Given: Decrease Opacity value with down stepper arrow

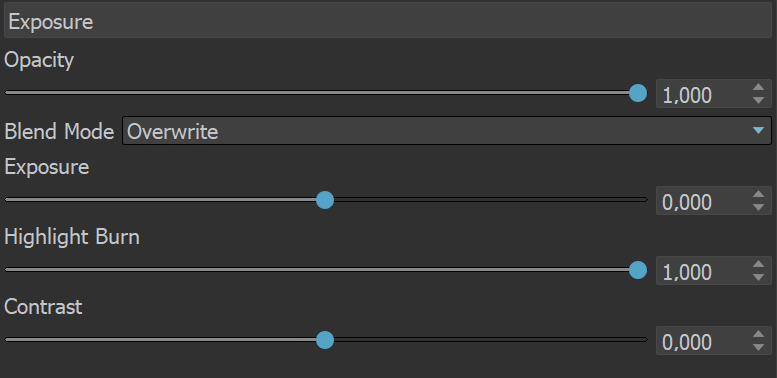Looking at the screenshot, I should pyautogui.click(x=758, y=100).
